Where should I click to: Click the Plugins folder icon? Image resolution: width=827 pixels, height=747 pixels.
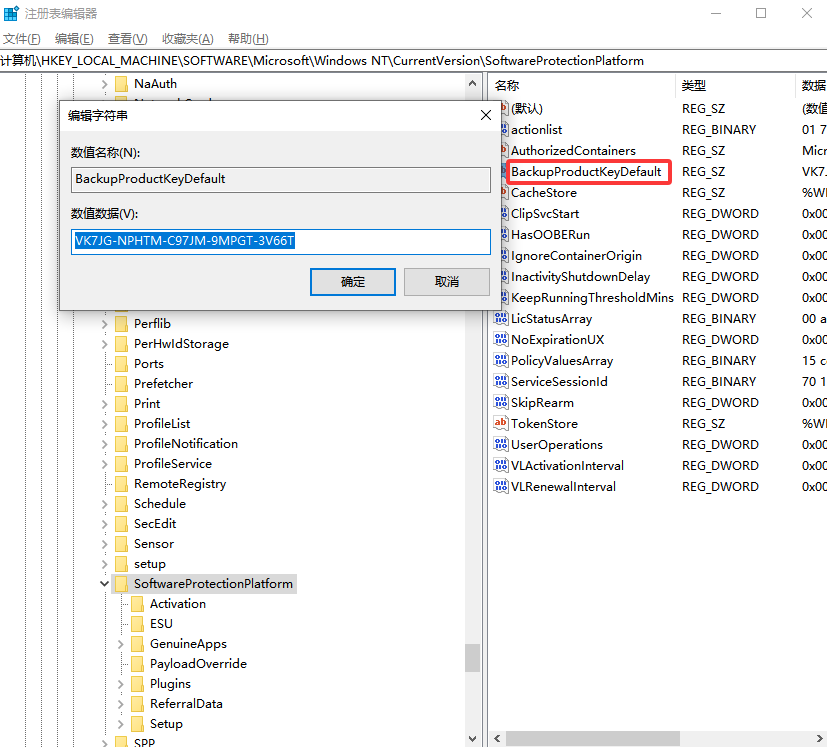(137, 684)
